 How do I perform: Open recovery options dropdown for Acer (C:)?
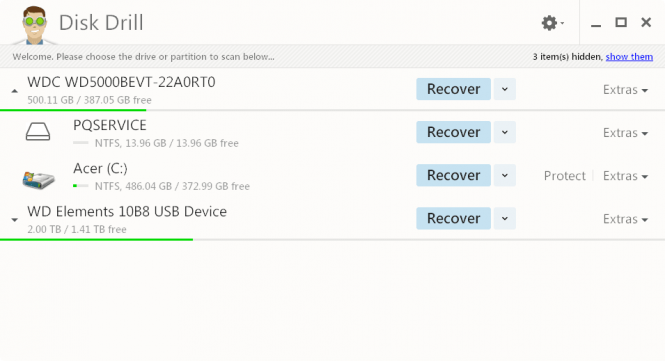505,175
